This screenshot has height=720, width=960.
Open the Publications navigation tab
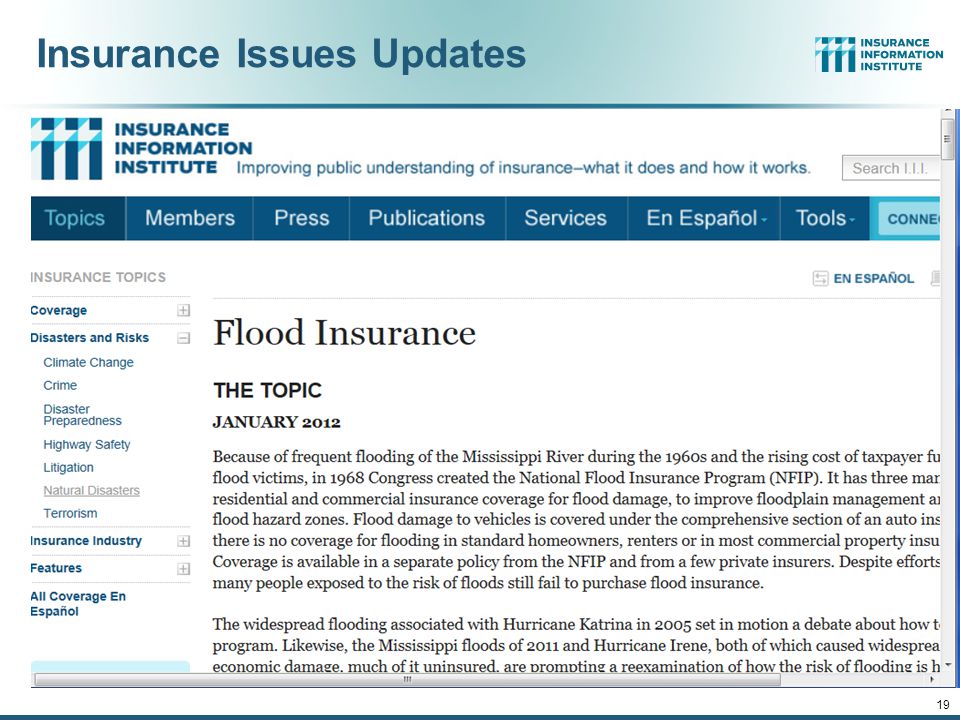(427, 218)
